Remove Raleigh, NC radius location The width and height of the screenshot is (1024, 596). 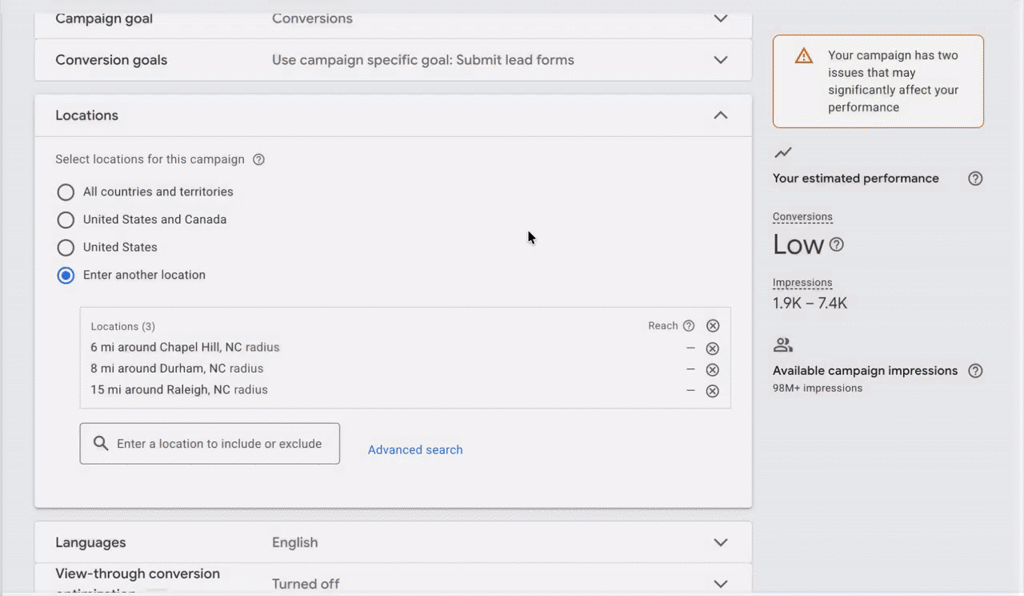click(x=712, y=391)
